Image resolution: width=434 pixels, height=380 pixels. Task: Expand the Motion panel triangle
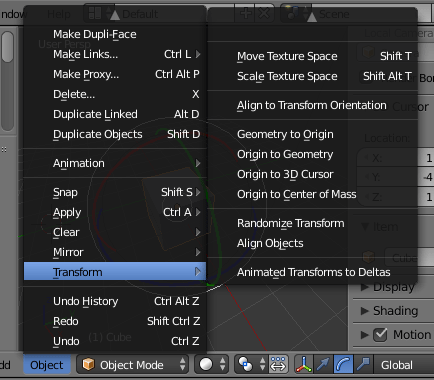point(365,335)
